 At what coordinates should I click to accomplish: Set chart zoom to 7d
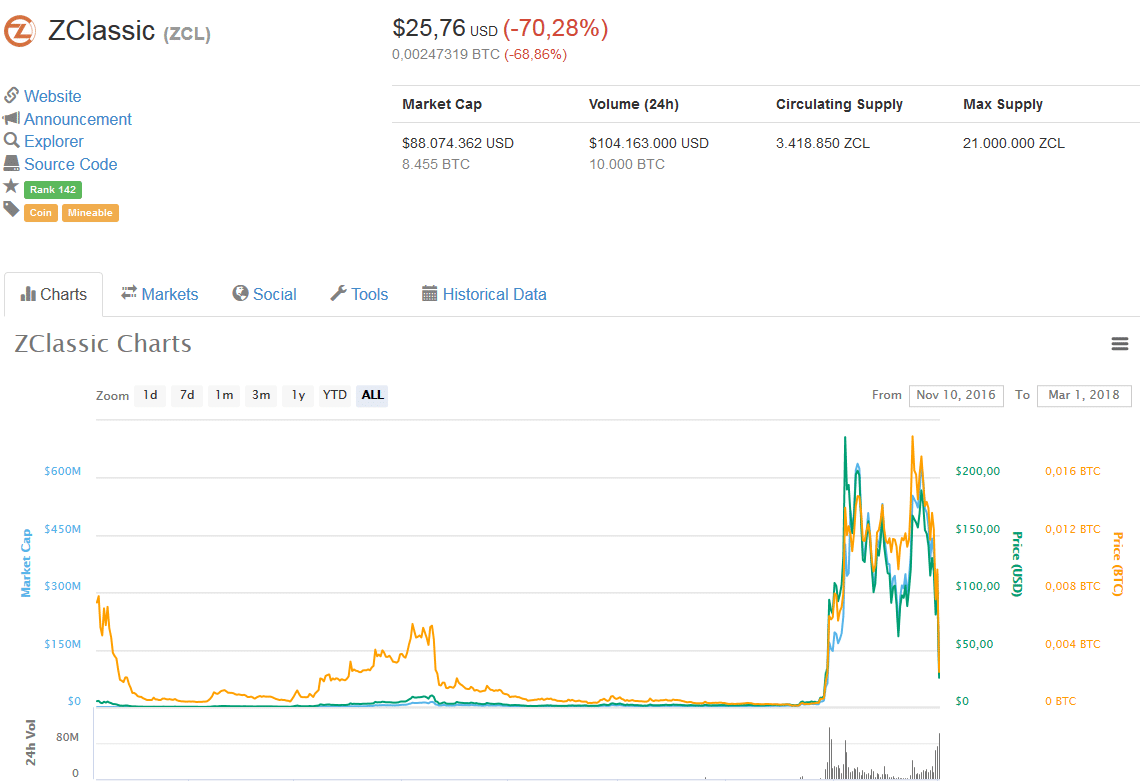(x=187, y=395)
